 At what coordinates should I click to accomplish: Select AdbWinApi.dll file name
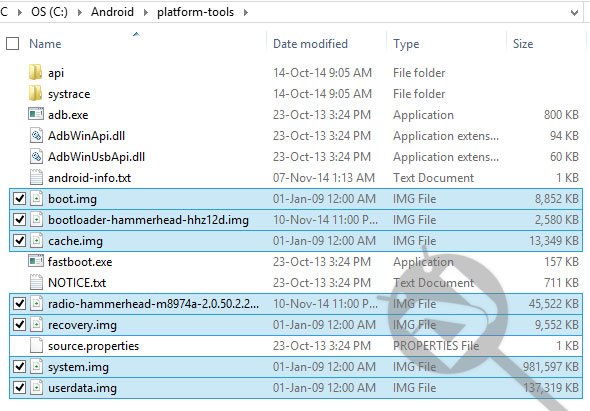(87, 136)
